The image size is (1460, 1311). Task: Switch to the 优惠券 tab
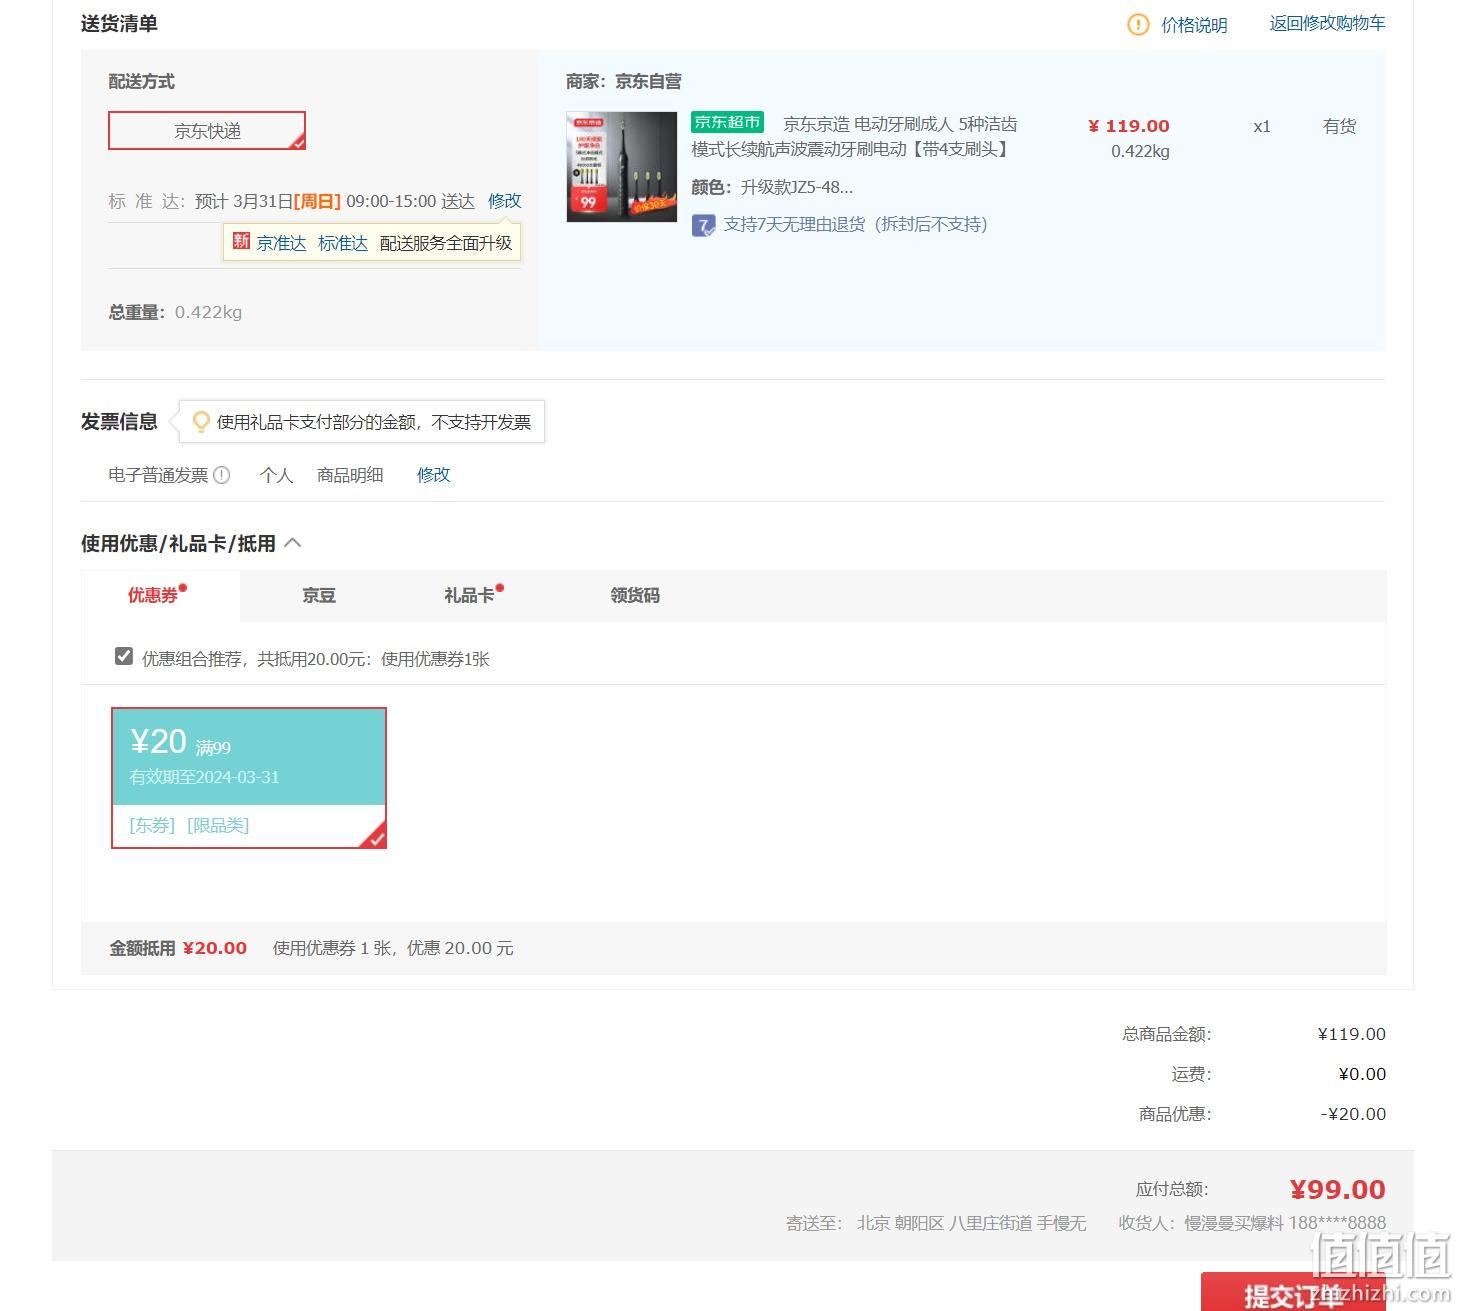tap(160, 596)
